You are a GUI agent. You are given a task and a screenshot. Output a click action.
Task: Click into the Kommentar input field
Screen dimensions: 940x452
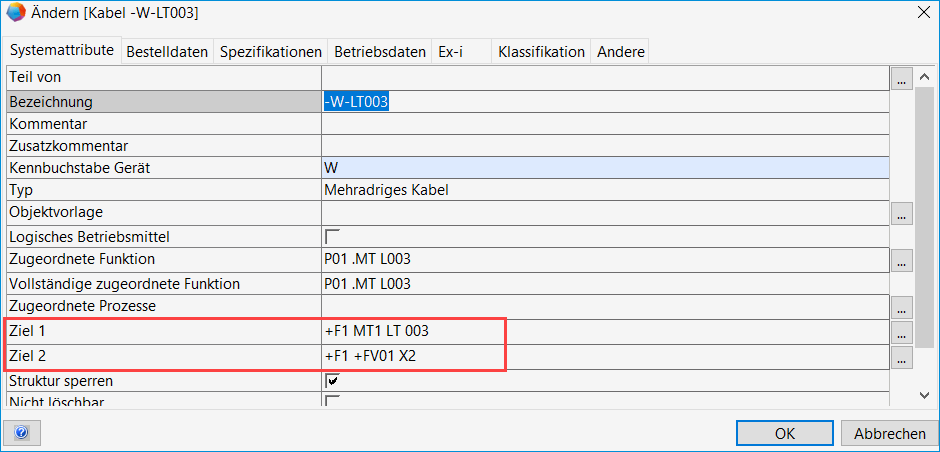point(605,124)
